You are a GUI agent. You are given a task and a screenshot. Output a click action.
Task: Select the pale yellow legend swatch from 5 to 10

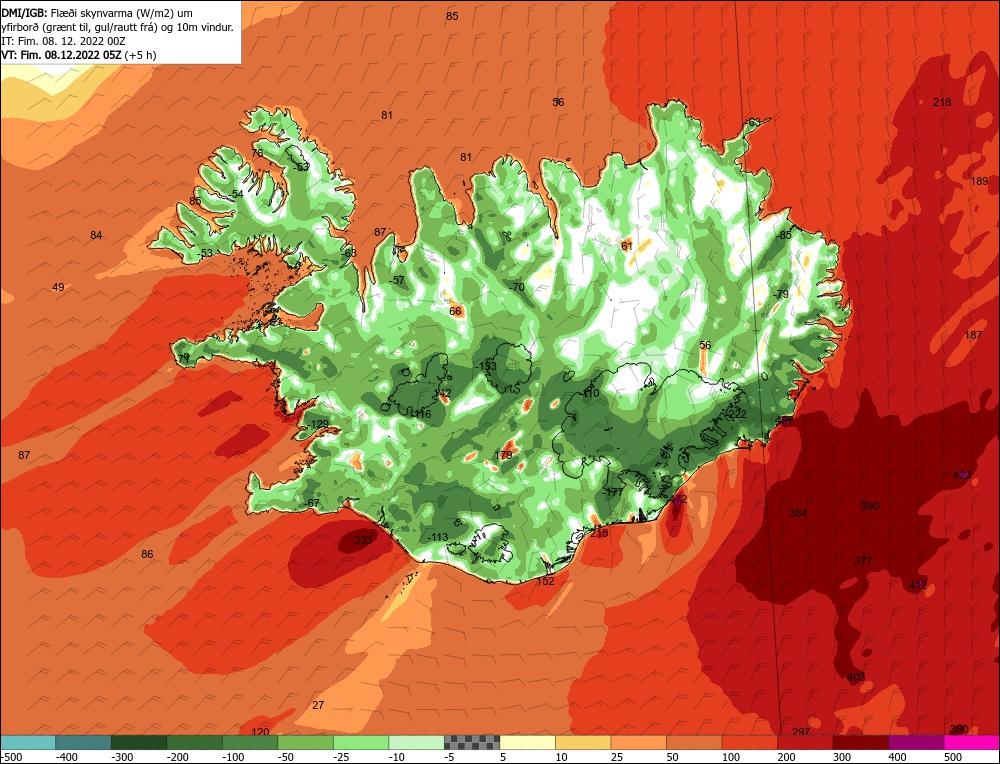[x=527, y=742]
